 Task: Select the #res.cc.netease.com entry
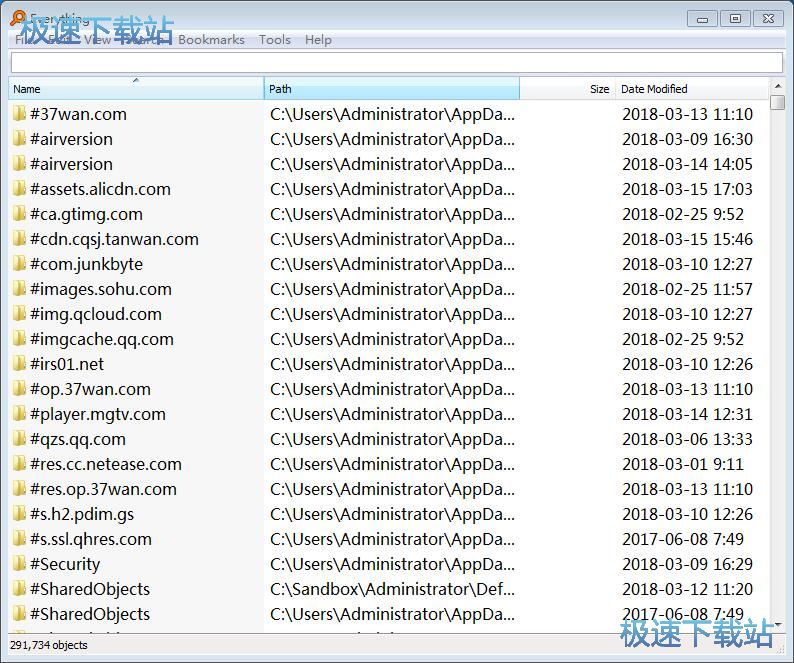[x=105, y=464]
